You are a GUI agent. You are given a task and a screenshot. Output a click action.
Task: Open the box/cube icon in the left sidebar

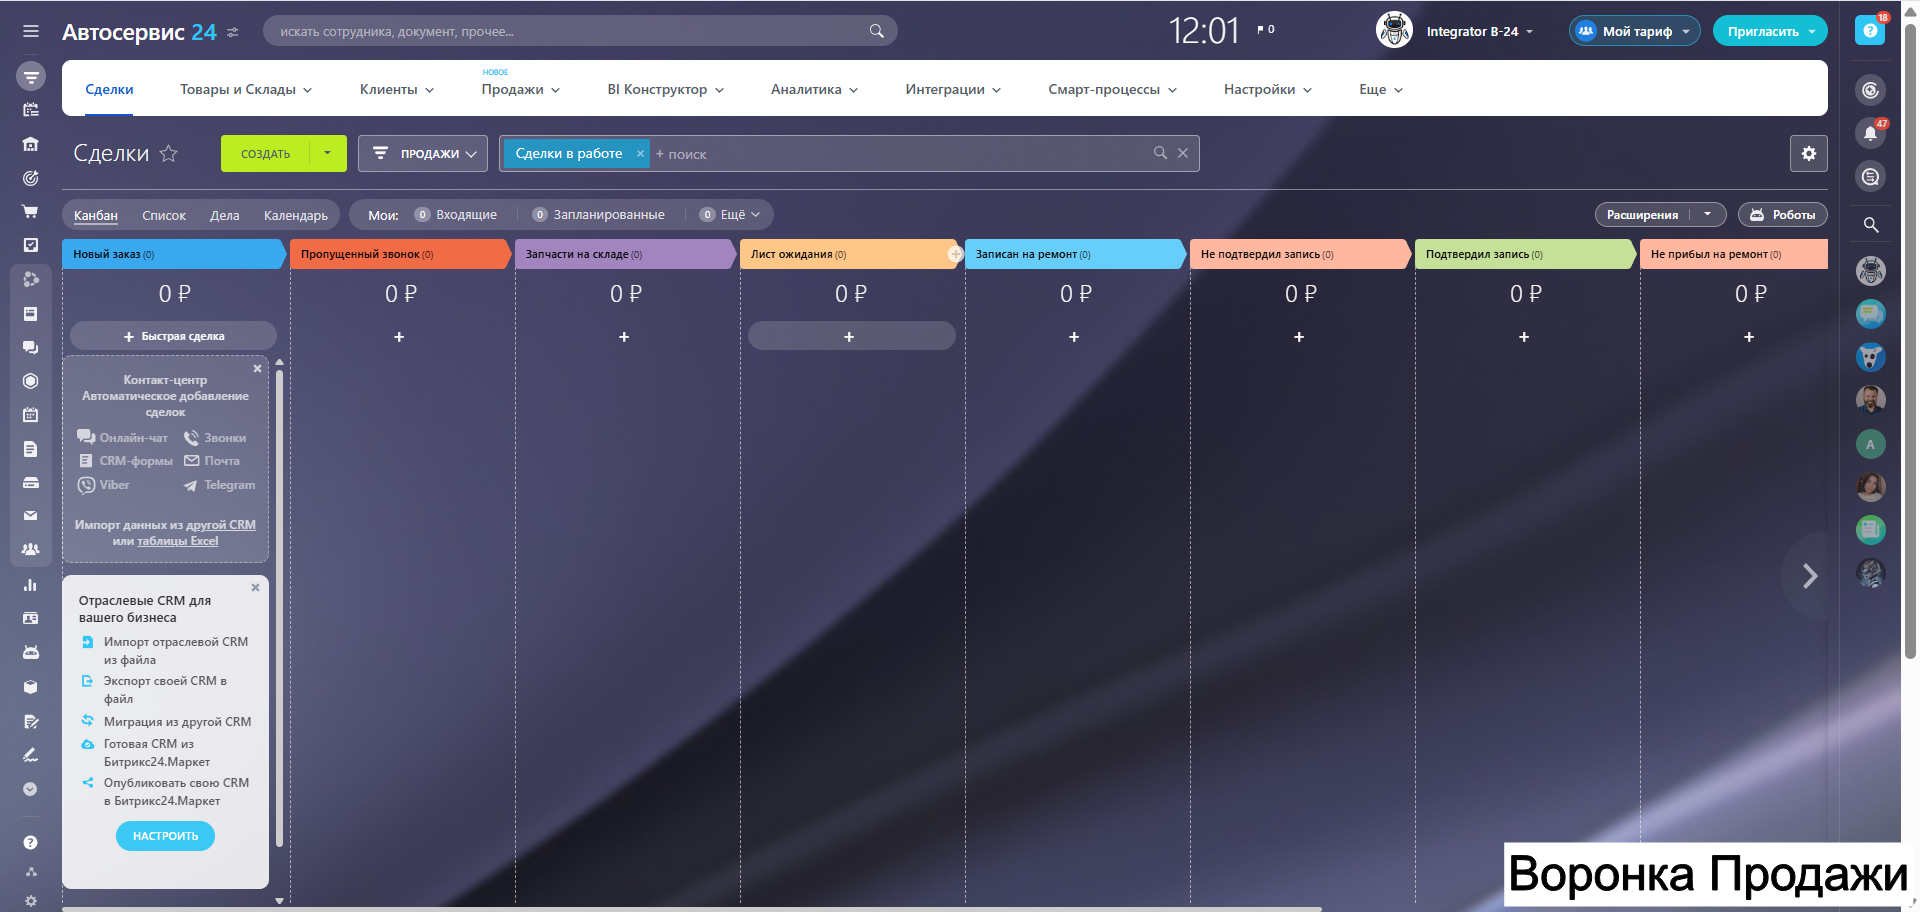coord(31,687)
